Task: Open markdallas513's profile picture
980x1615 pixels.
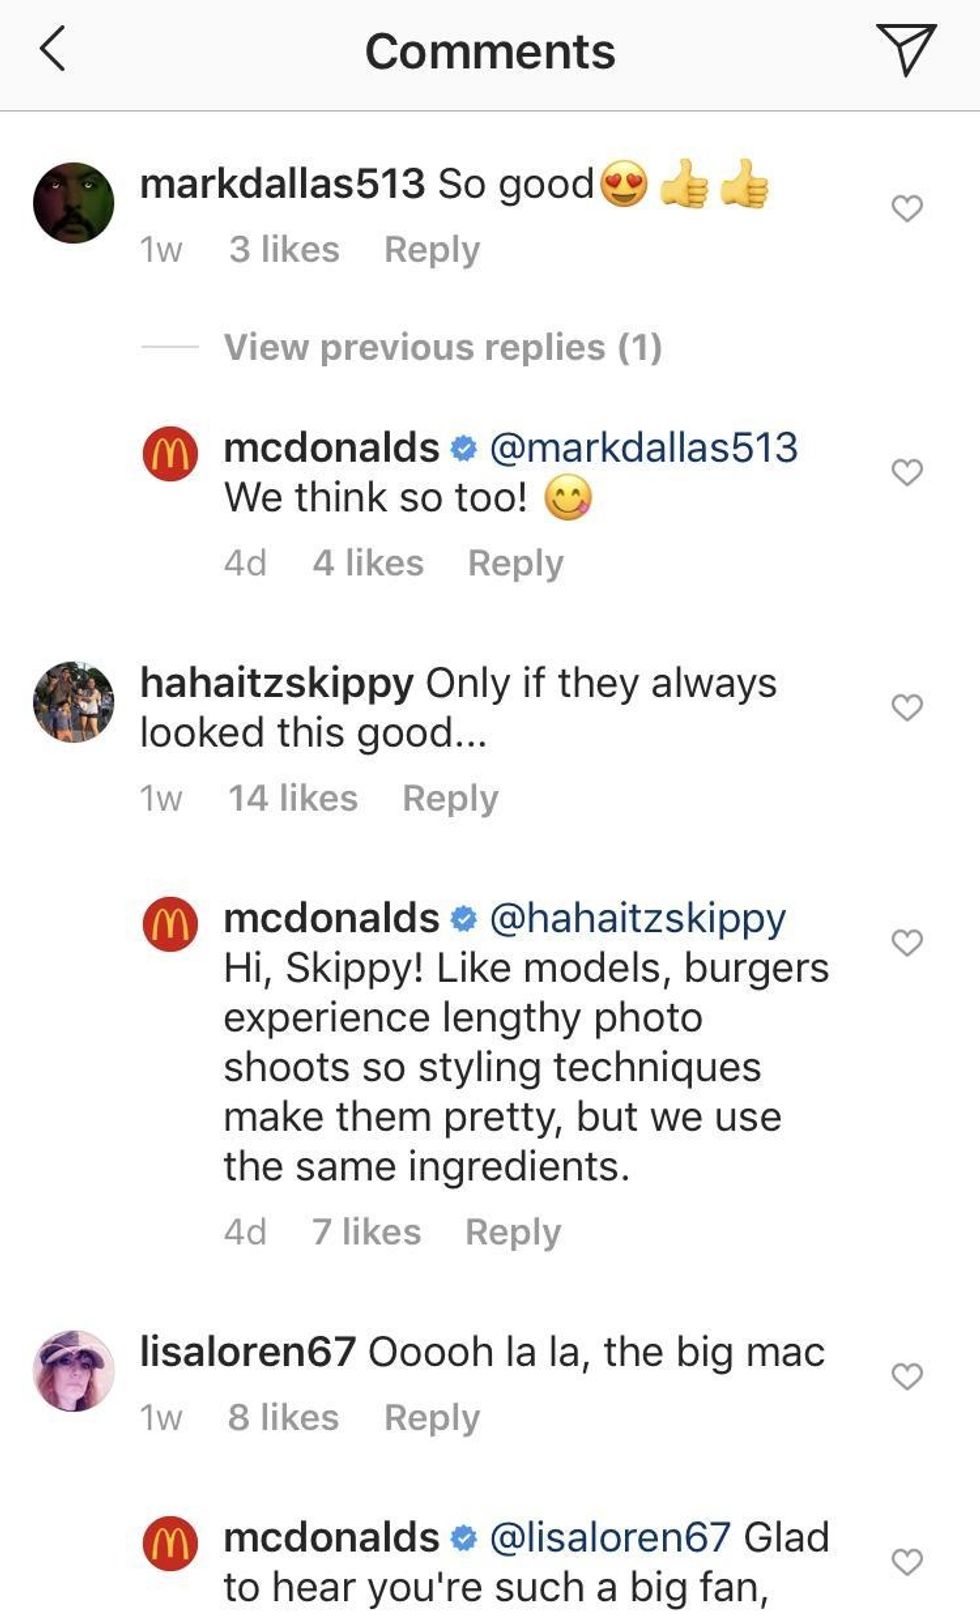Action: [74, 203]
